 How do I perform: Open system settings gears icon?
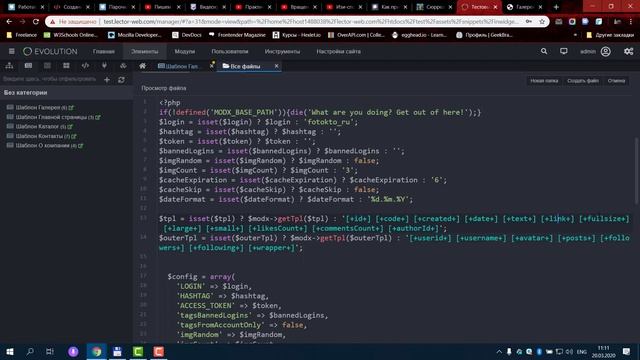[629, 51]
